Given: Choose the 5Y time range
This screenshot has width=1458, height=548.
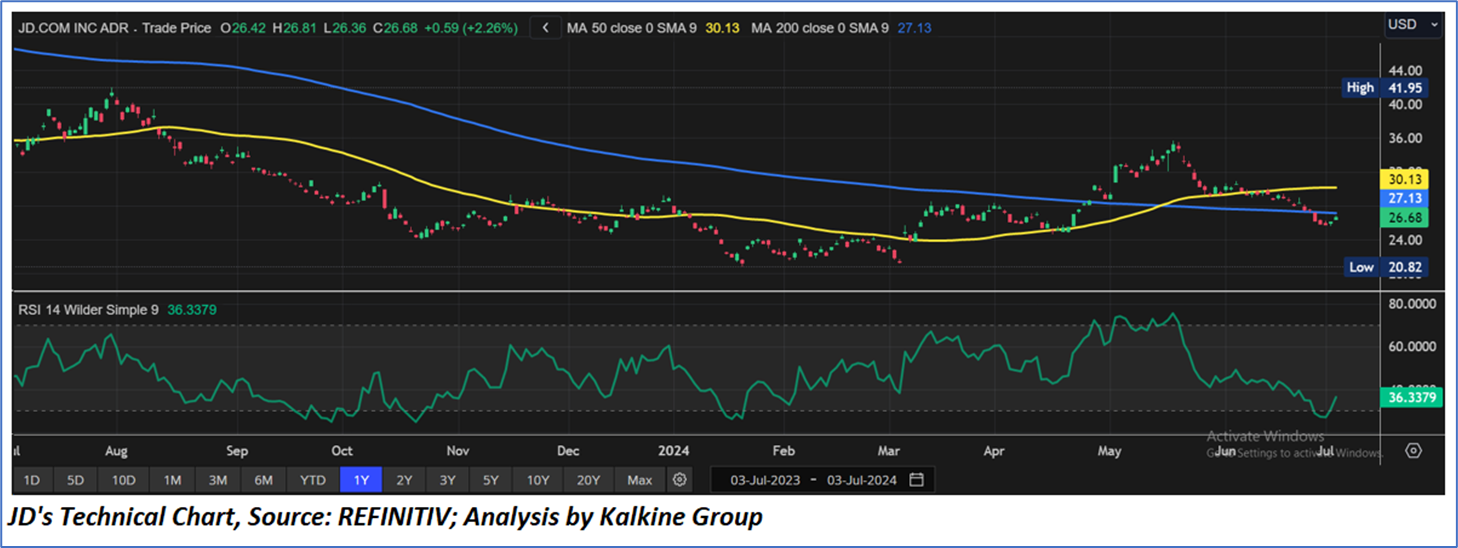Looking at the screenshot, I should click(491, 480).
